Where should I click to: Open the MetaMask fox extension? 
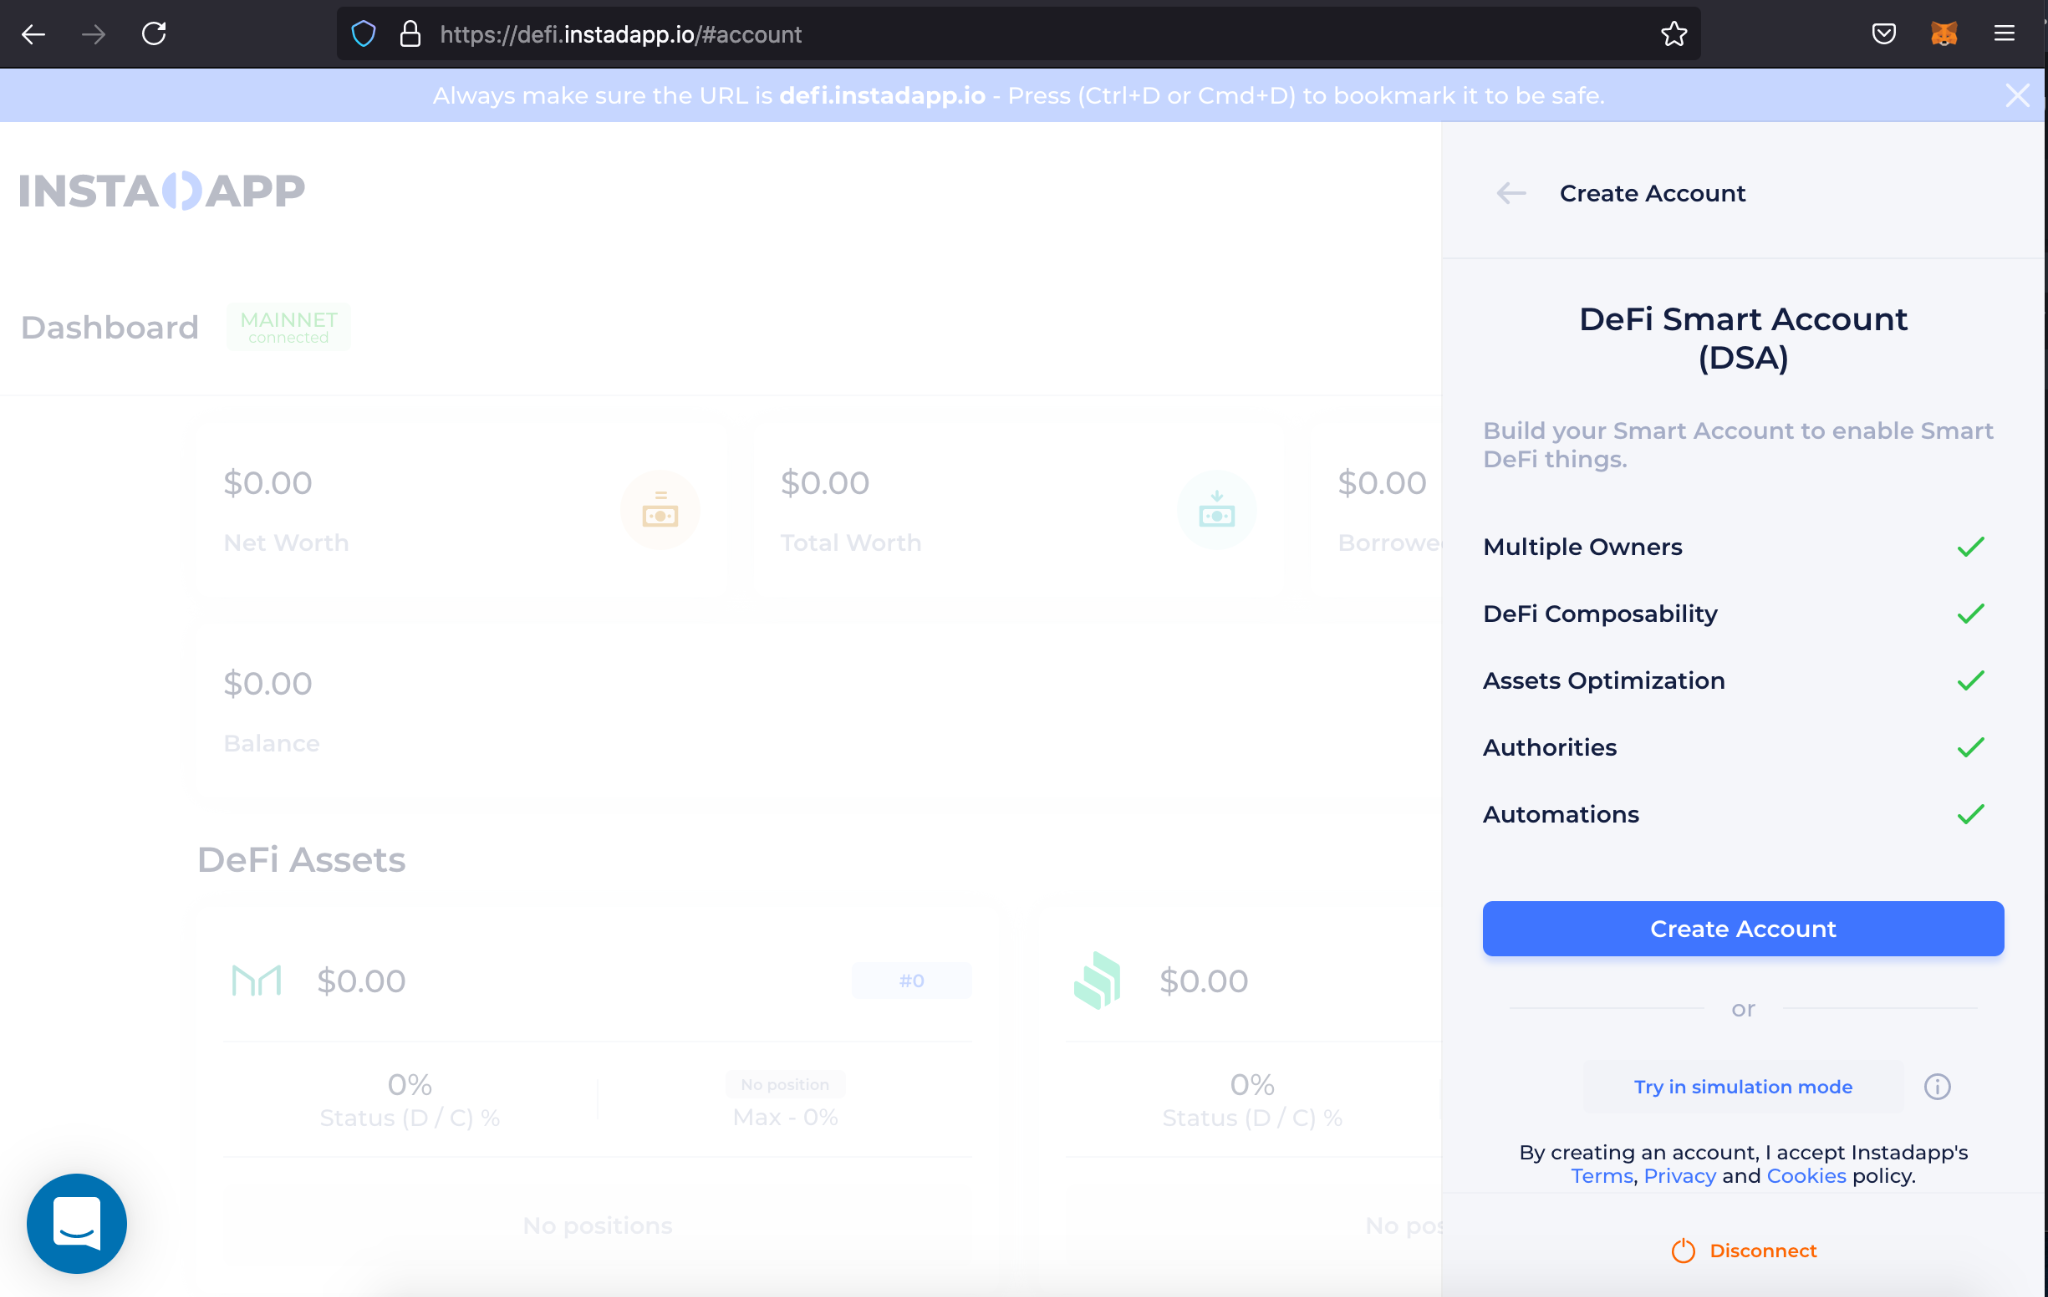[1943, 34]
